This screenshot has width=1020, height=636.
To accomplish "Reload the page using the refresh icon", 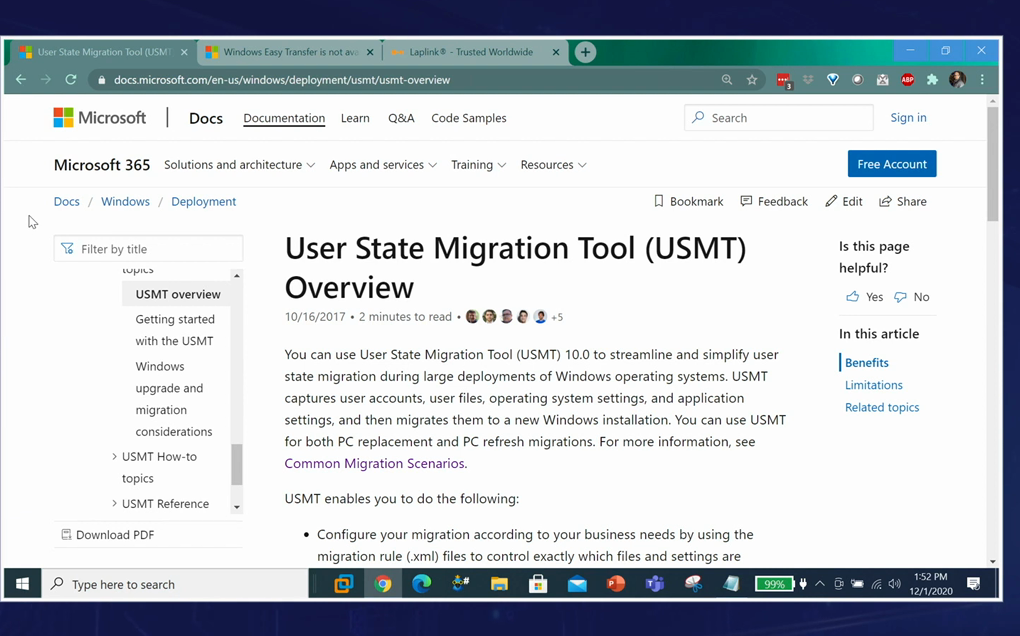I will click(71, 80).
